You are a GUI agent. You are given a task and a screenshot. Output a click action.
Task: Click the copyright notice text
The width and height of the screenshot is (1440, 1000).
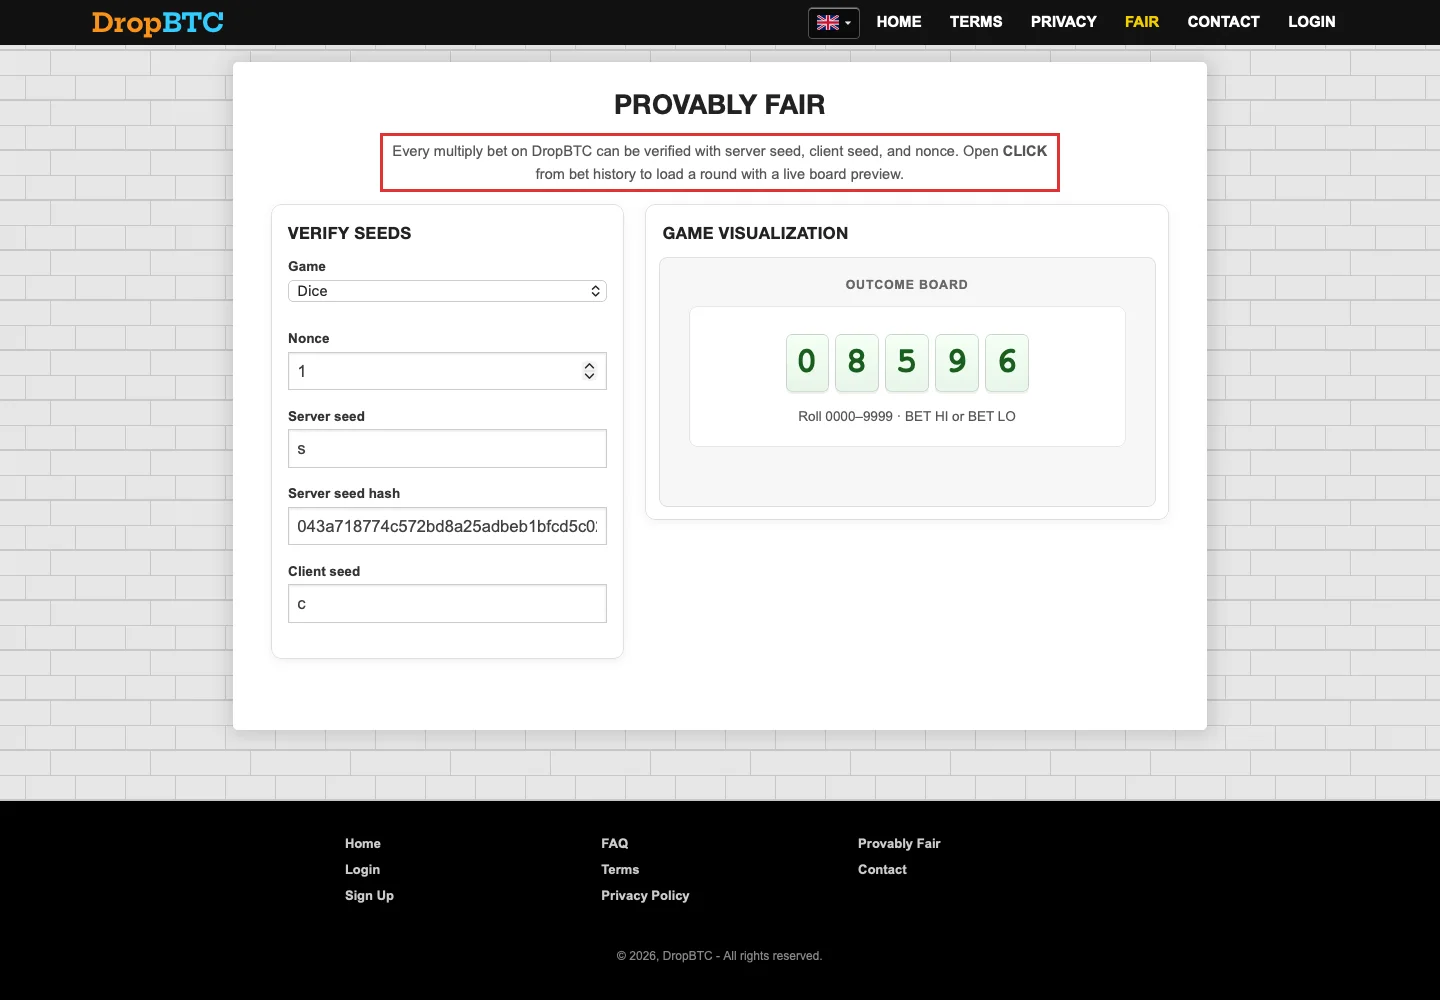tap(720, 956)
